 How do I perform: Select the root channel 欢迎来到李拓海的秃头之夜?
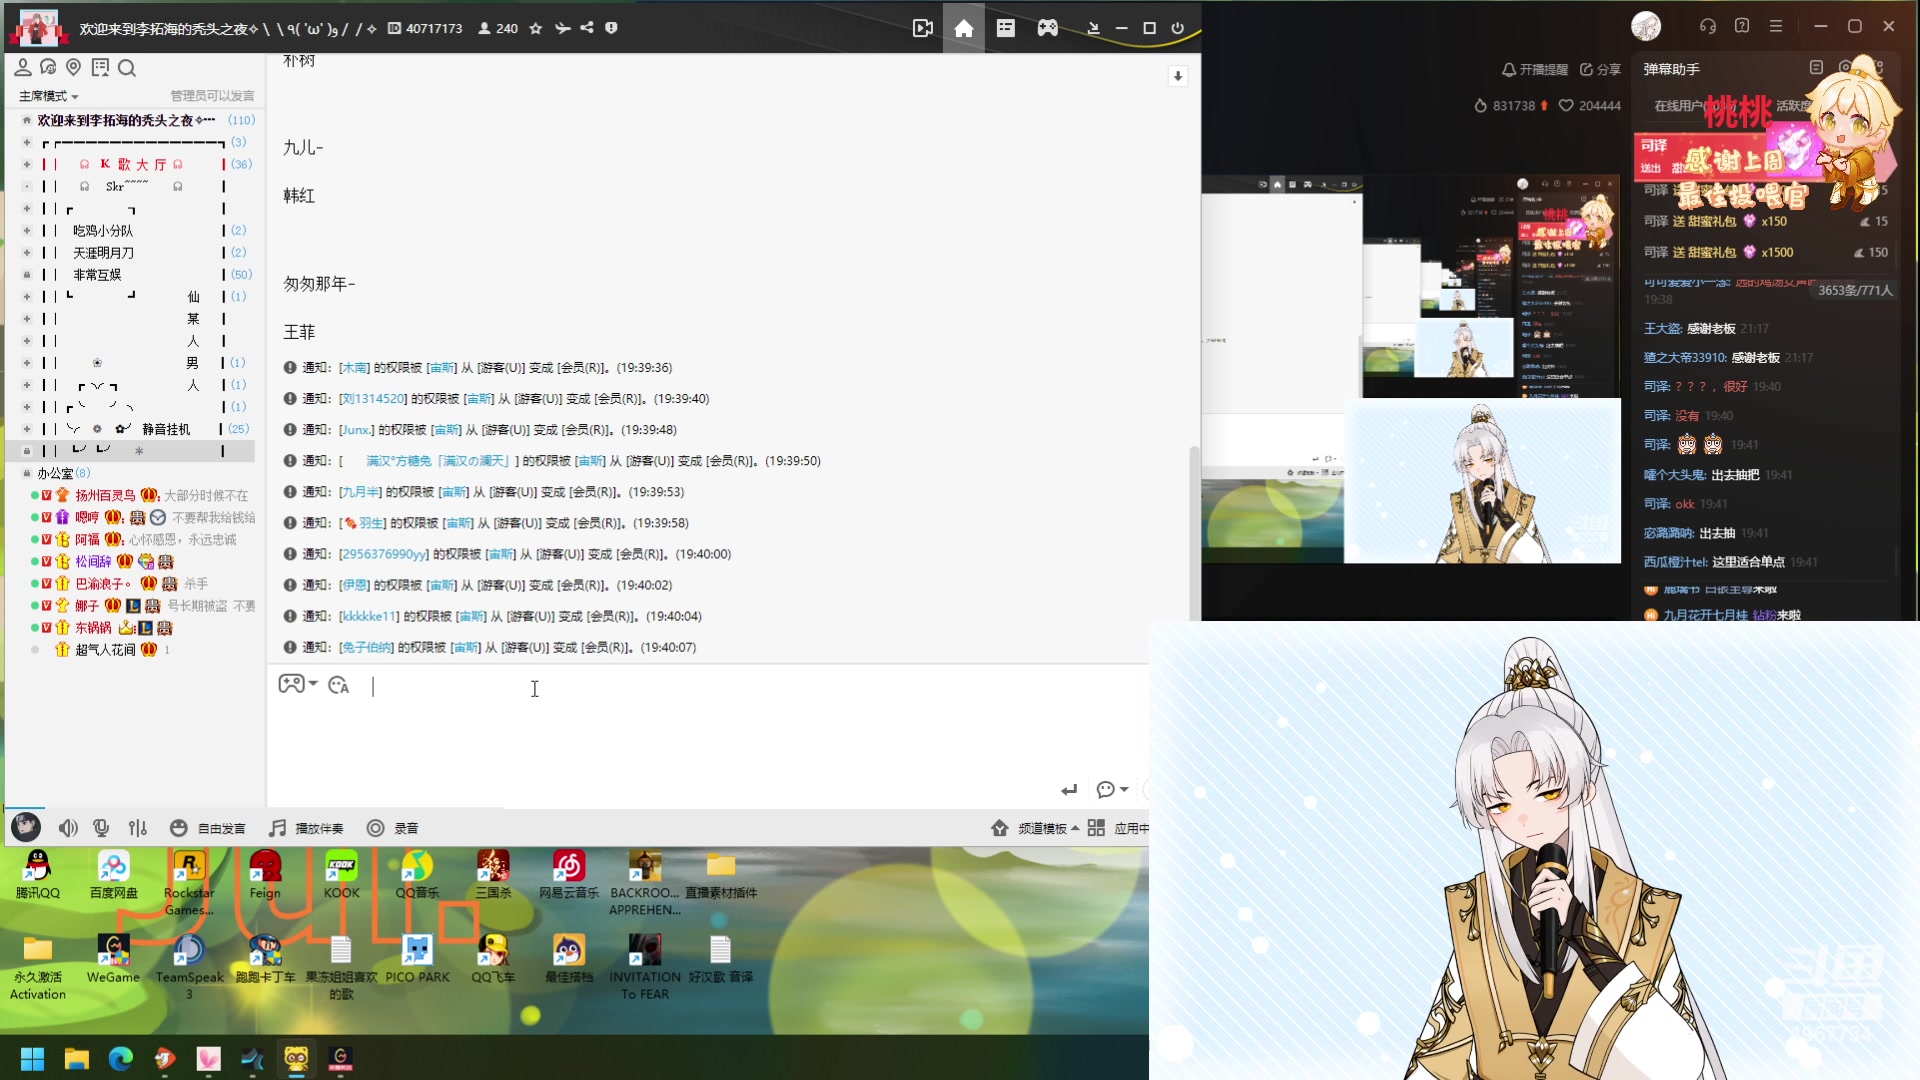[x=126, y=120]
